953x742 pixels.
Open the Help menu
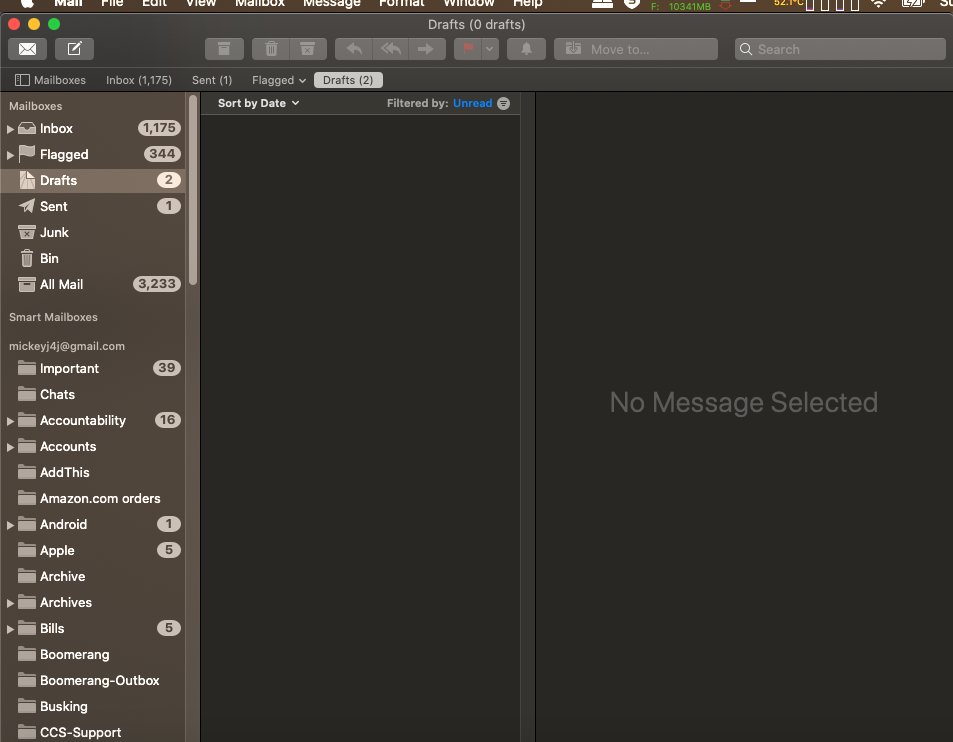pyautogui.click(x=528, y=3)
